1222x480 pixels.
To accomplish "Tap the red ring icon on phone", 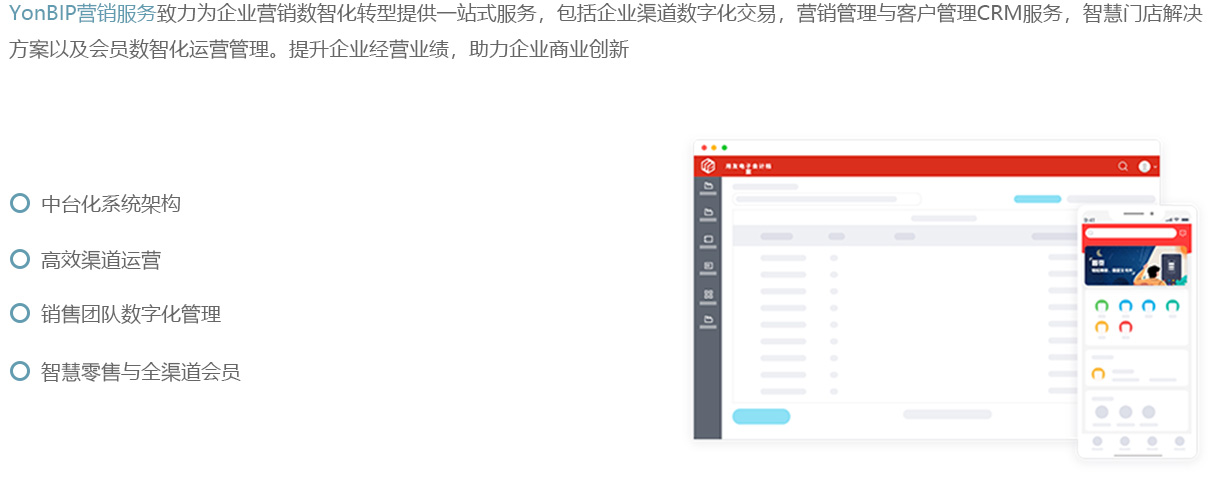I will pyautogui.click(x=1126, y=327).
